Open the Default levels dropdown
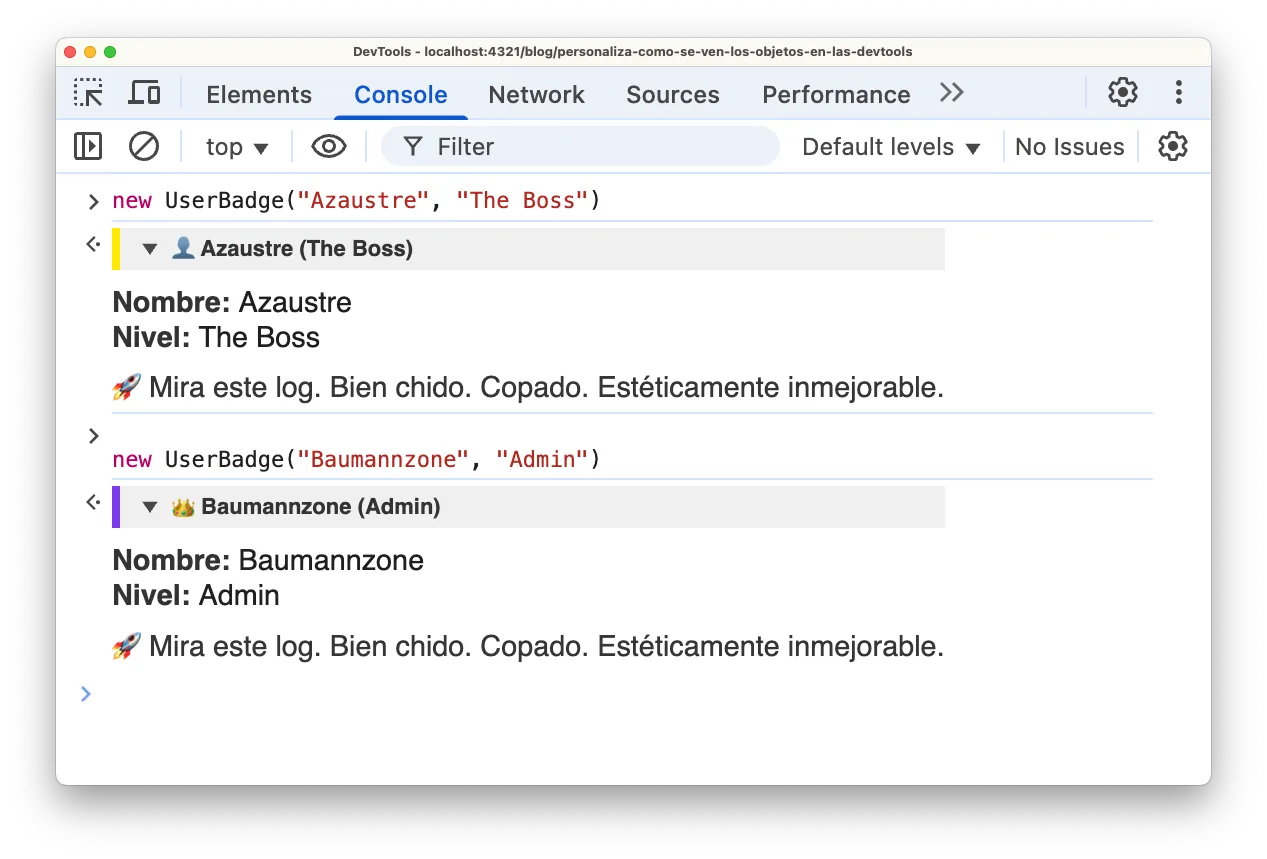1267x859 pixels. (889, 146)
